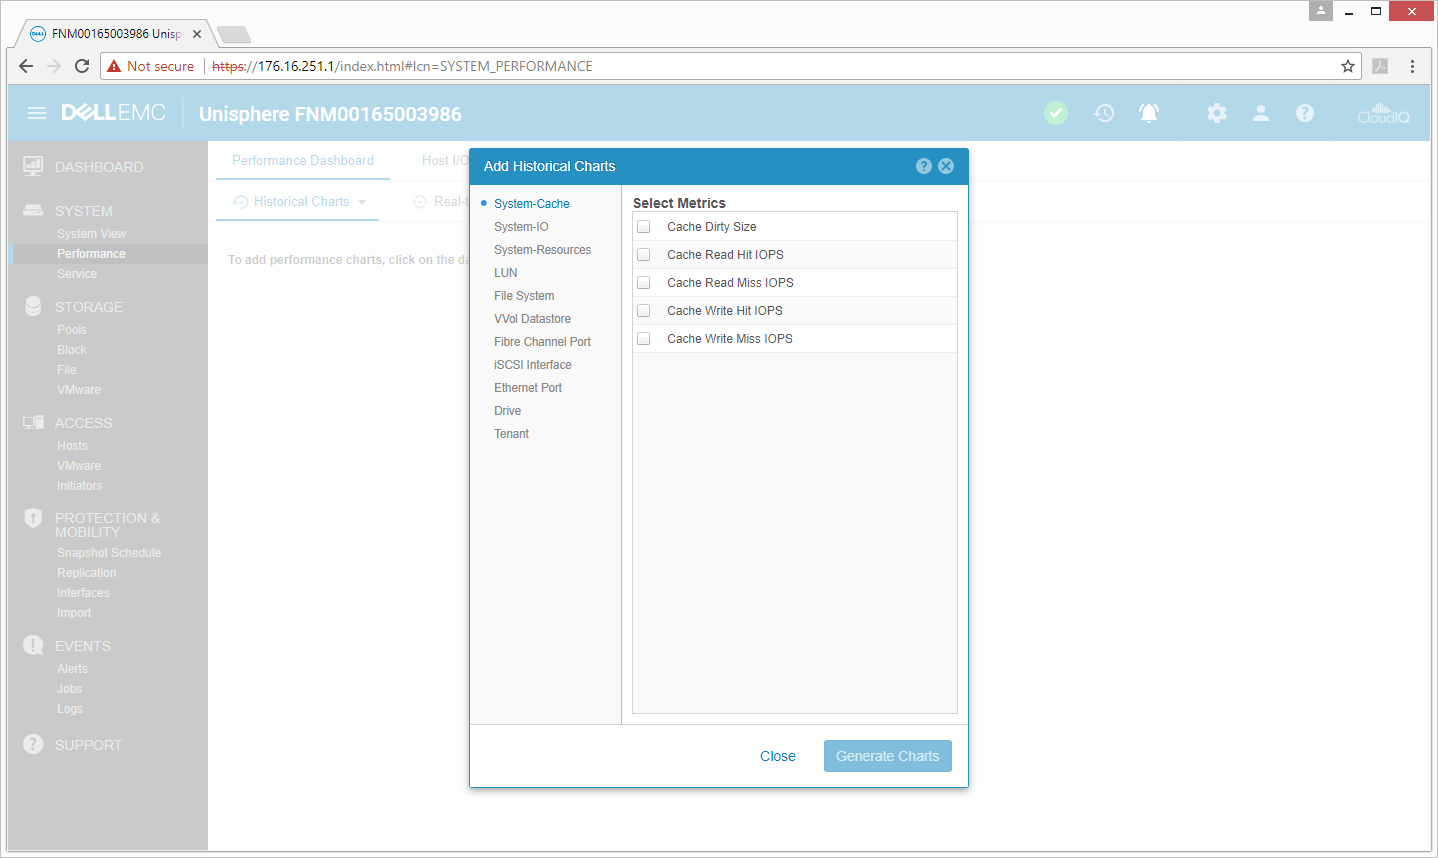Click the Support sidebar icon
Image resolution: width=1438 pixels, height=858 pixels.
pos(33,744)
